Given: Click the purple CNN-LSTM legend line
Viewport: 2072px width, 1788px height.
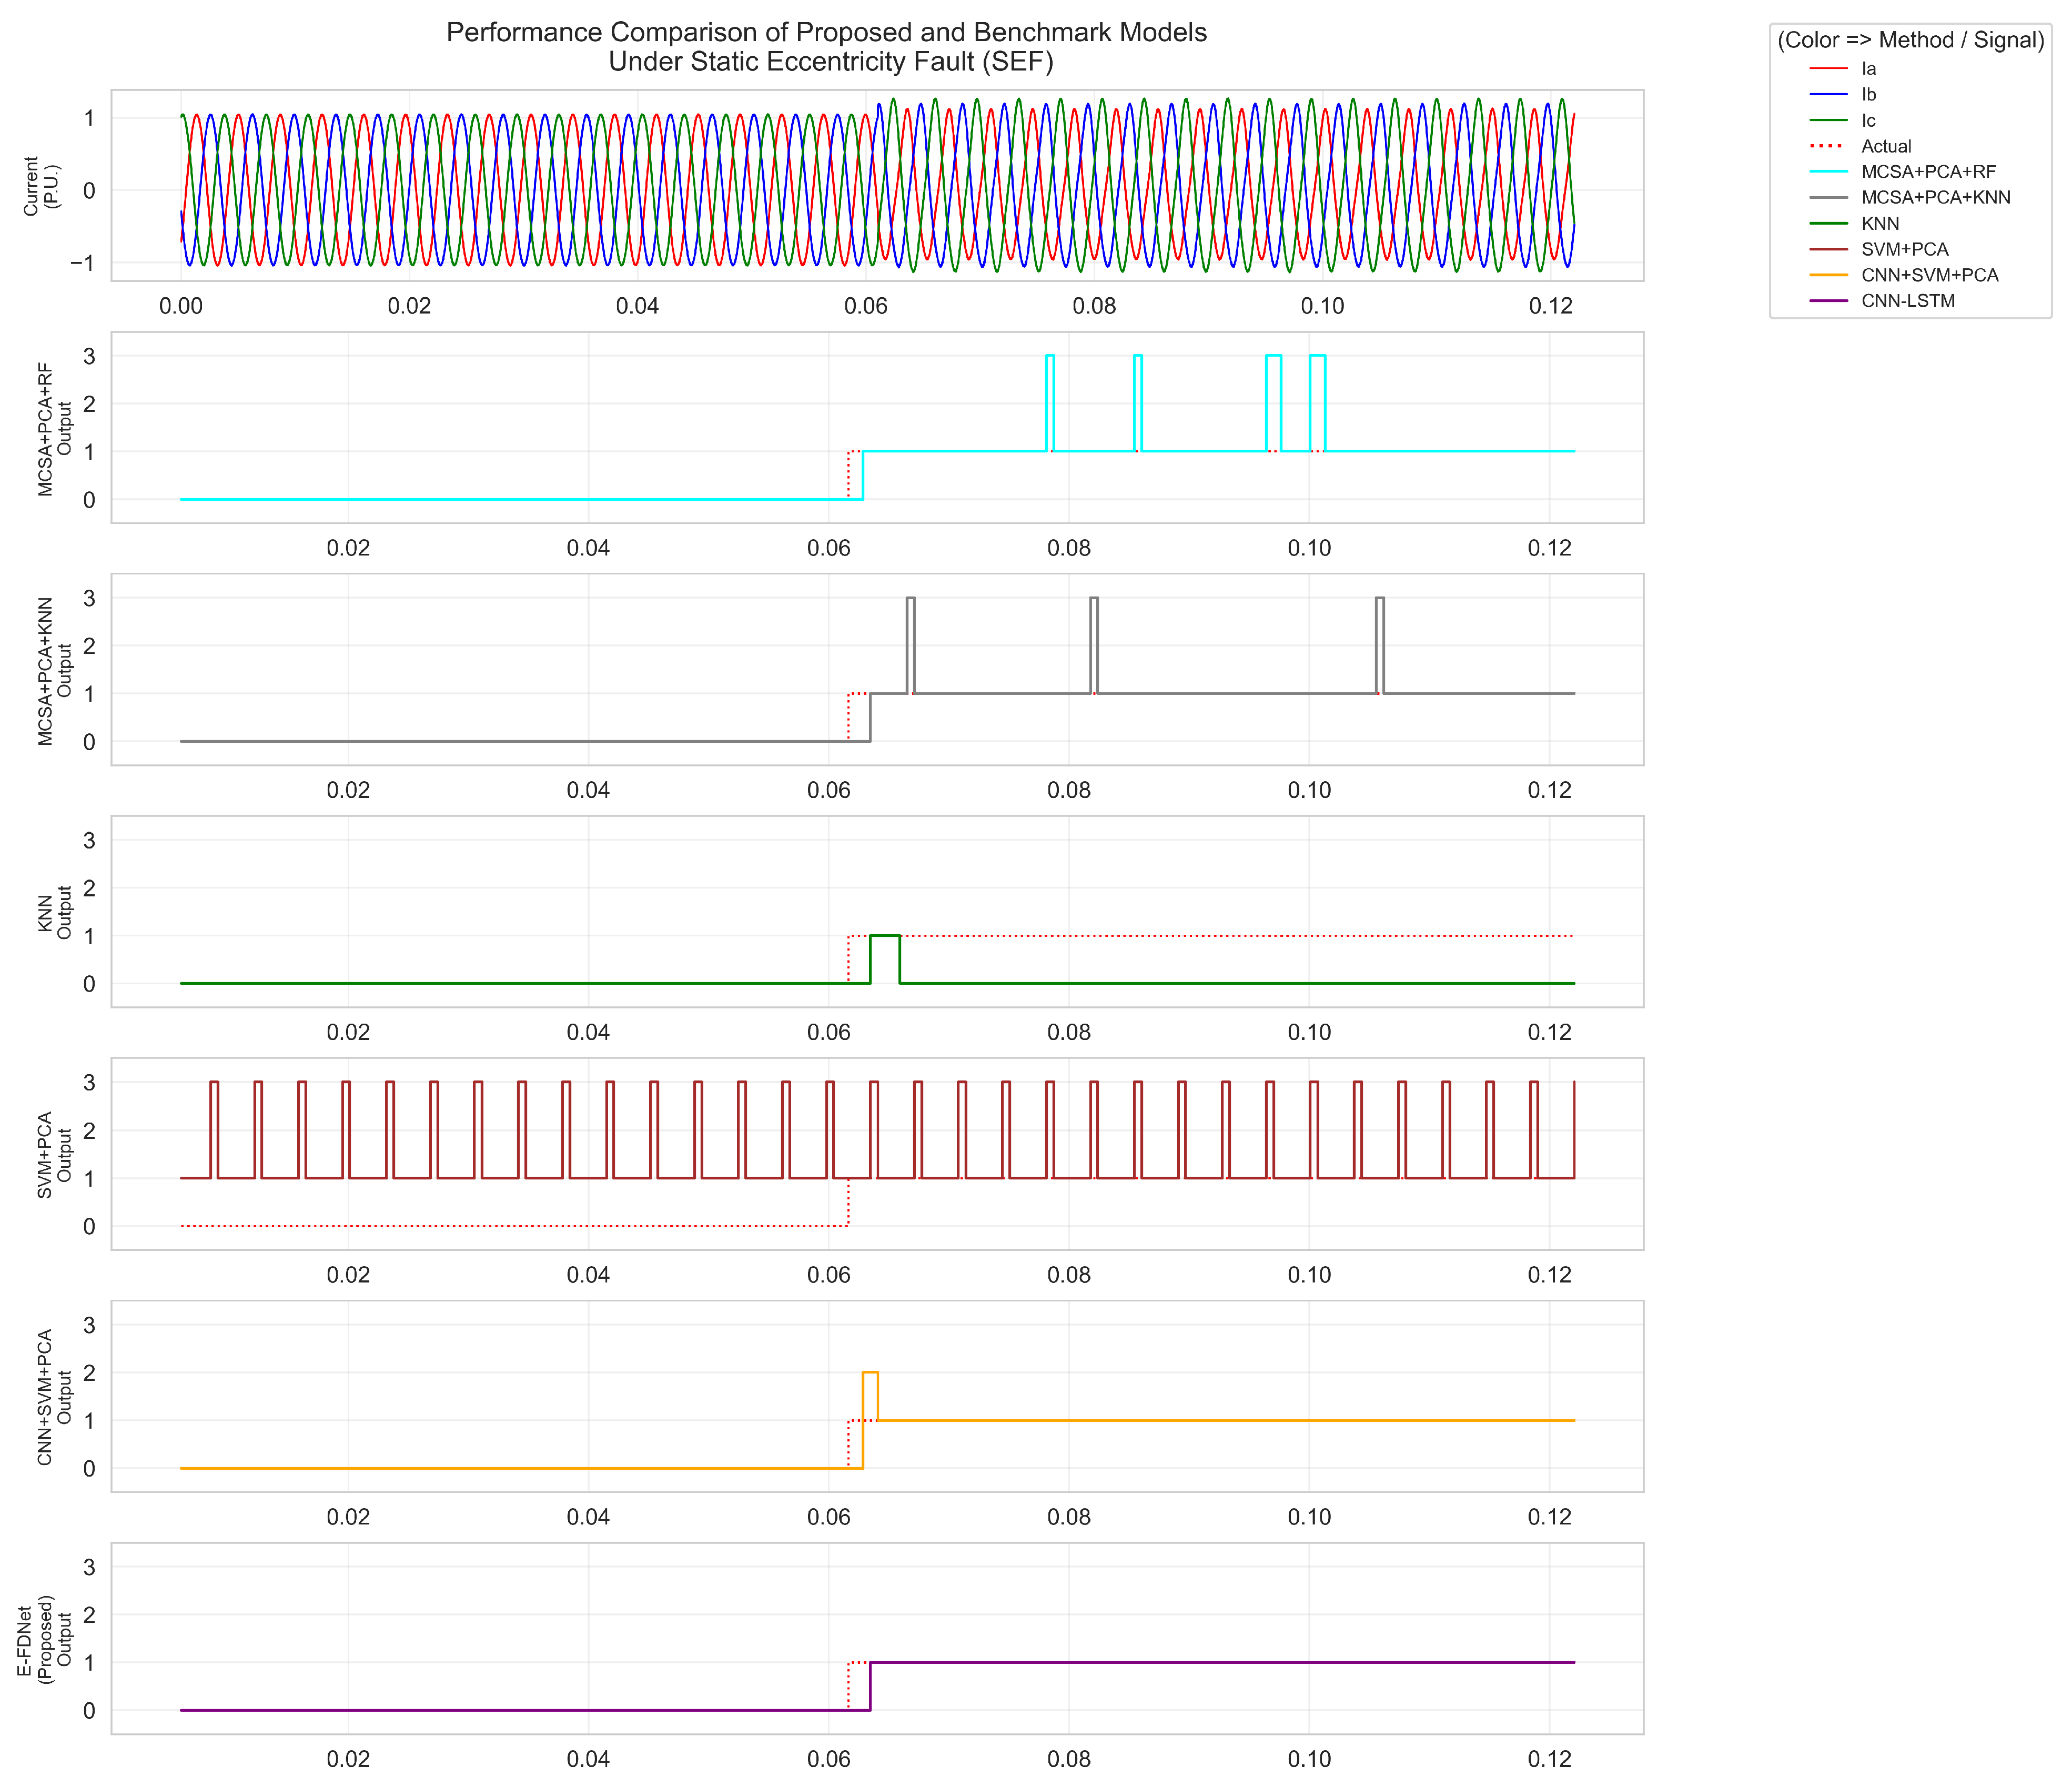Looking at the screenshot, I should click(1828, 301).
